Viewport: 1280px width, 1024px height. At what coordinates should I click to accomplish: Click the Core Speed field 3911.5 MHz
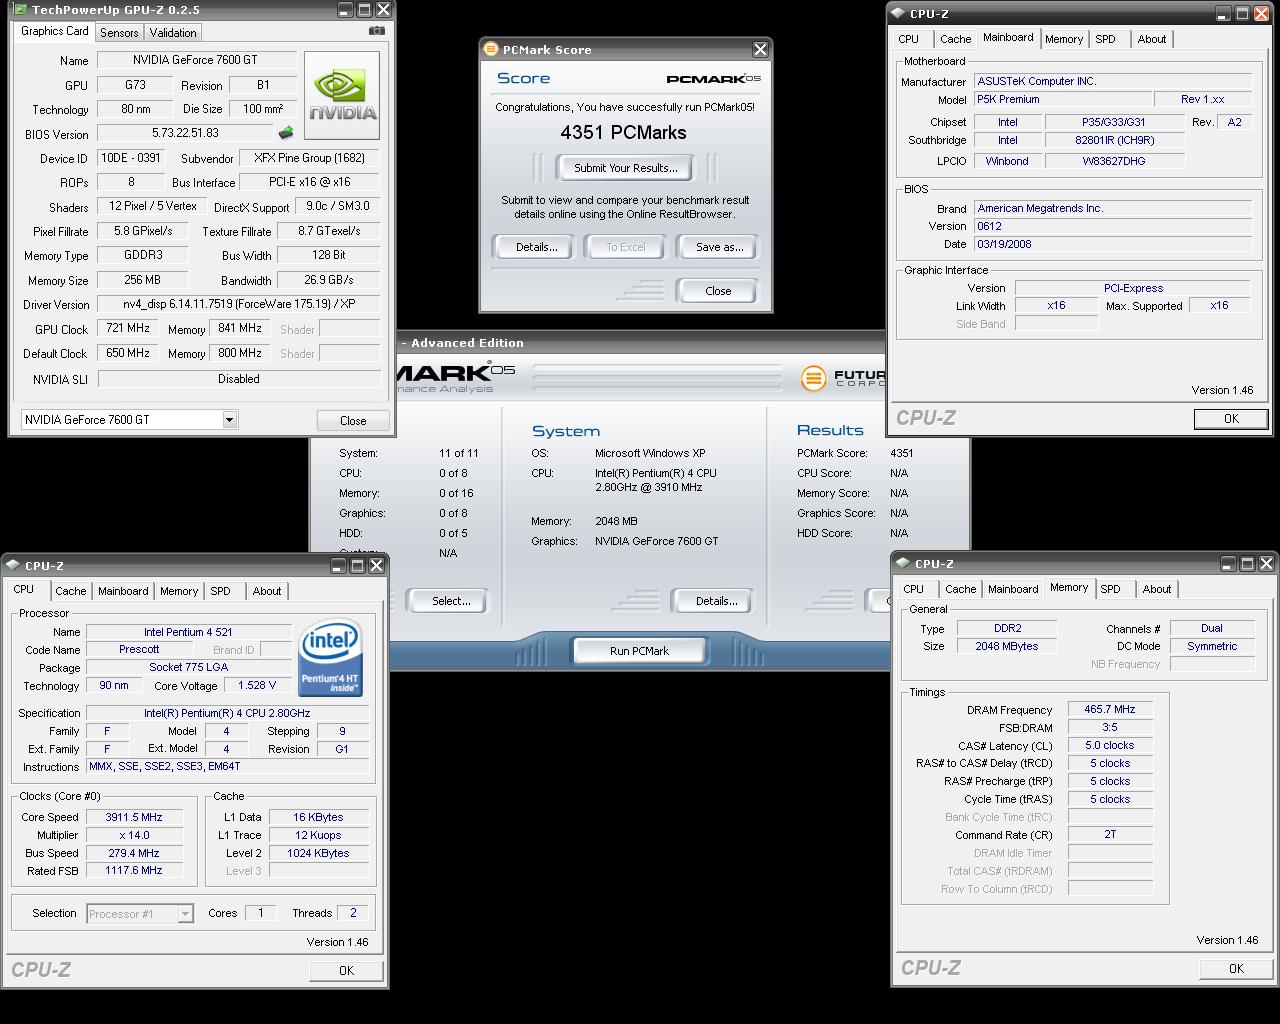click(x=134, y=817)
